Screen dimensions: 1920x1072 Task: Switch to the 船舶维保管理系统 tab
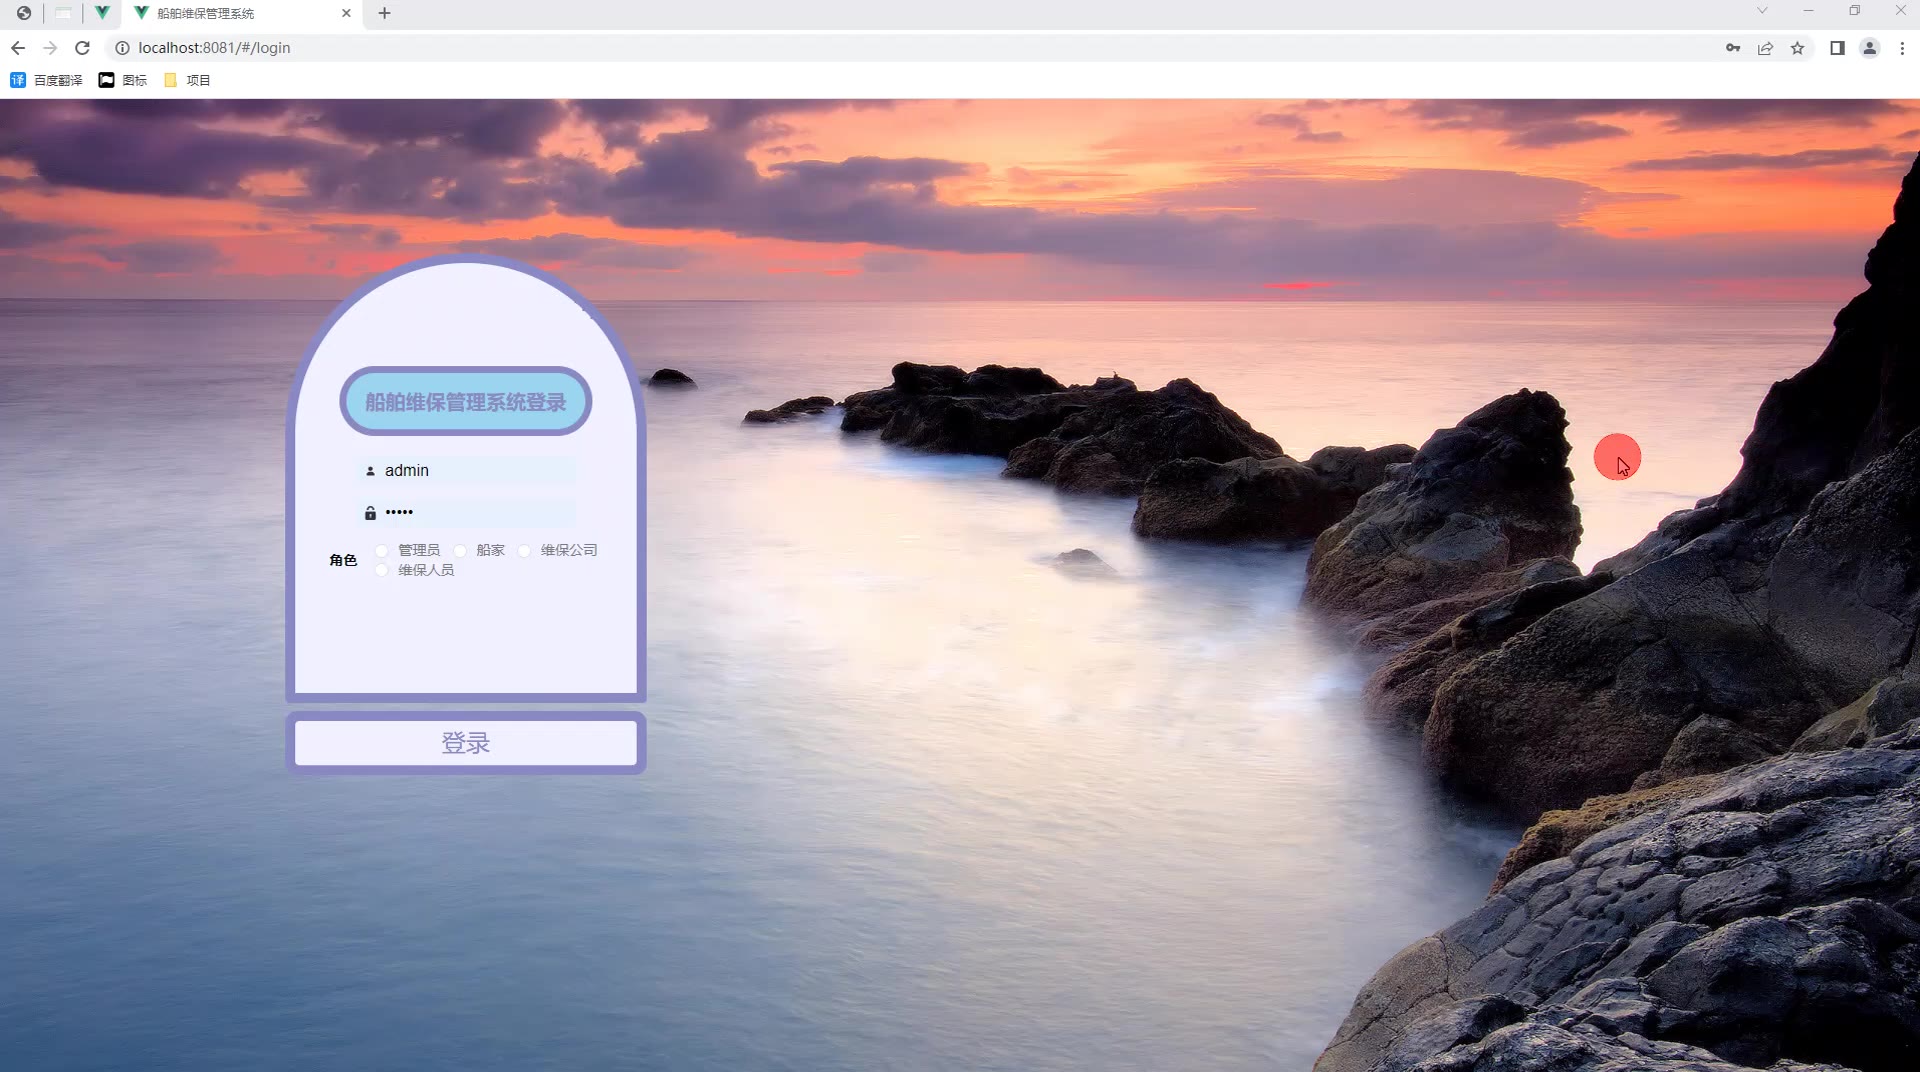pos(240,13)
